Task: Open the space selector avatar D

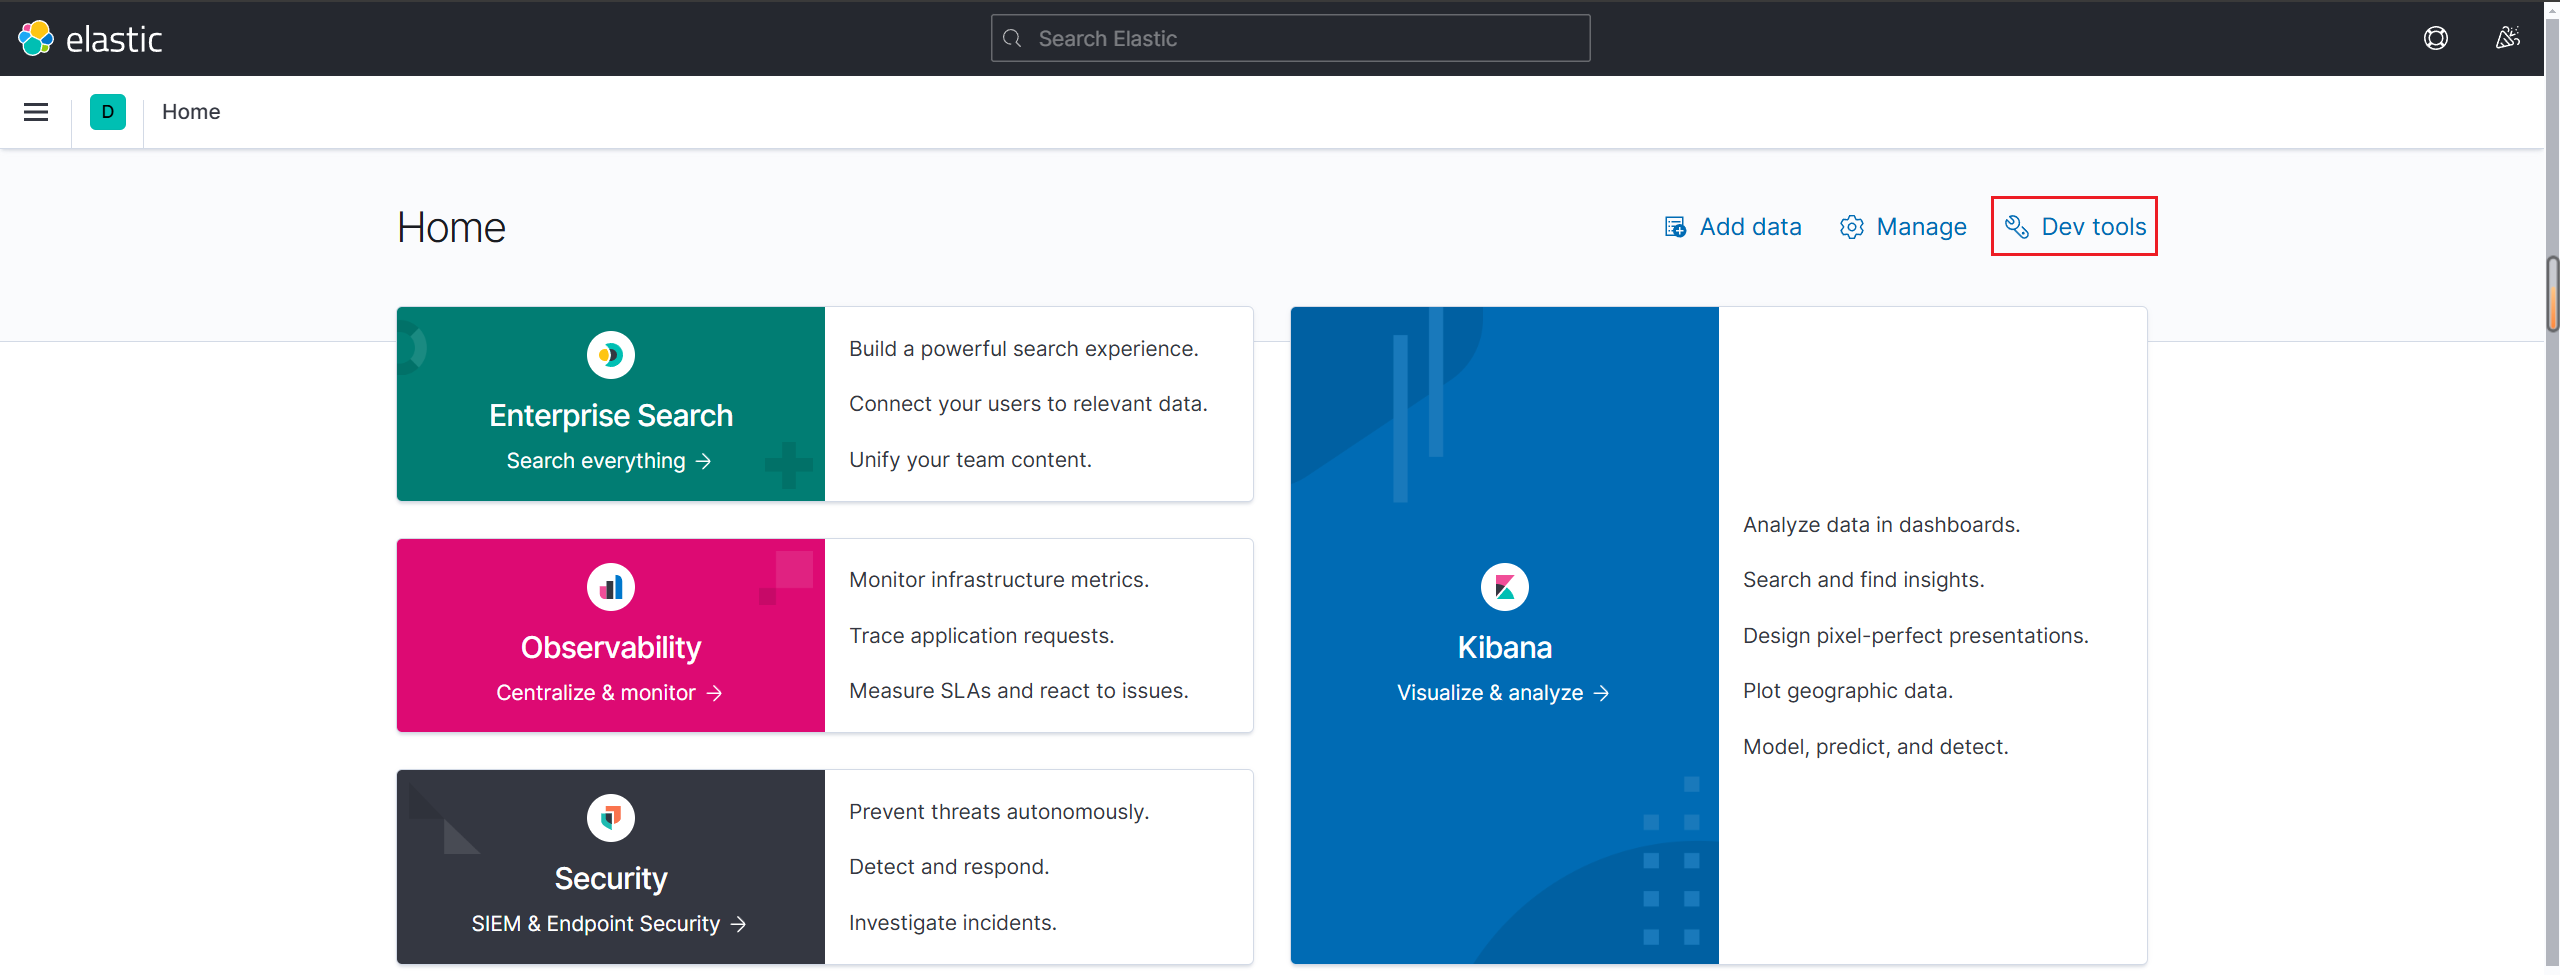Action: [x=108, y=112]
